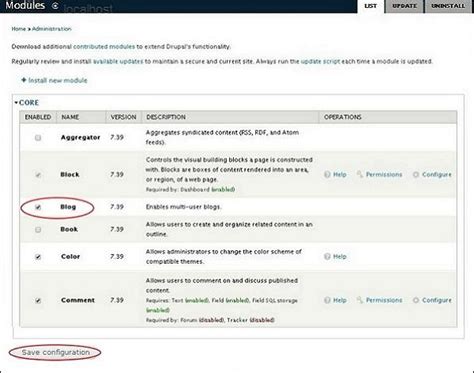474x373 pixels.
Task: Click the Help icon in Block row
Action: coord(327,174)
